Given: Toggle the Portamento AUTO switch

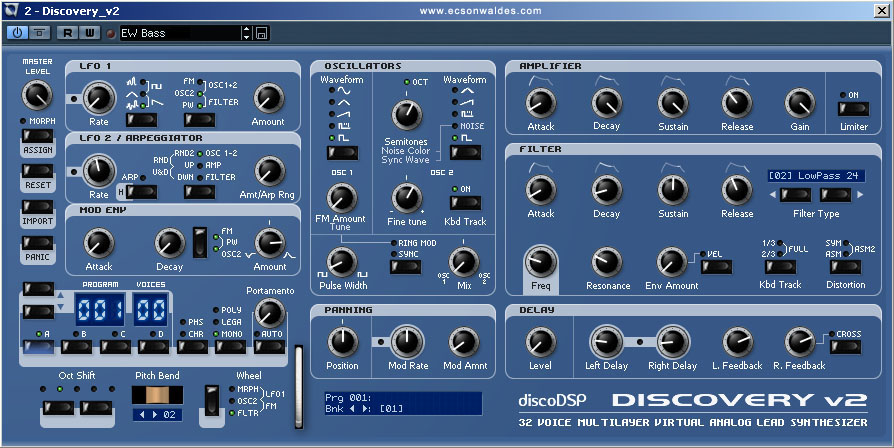Looking at the screenshot, I should [x=270, y=347].
